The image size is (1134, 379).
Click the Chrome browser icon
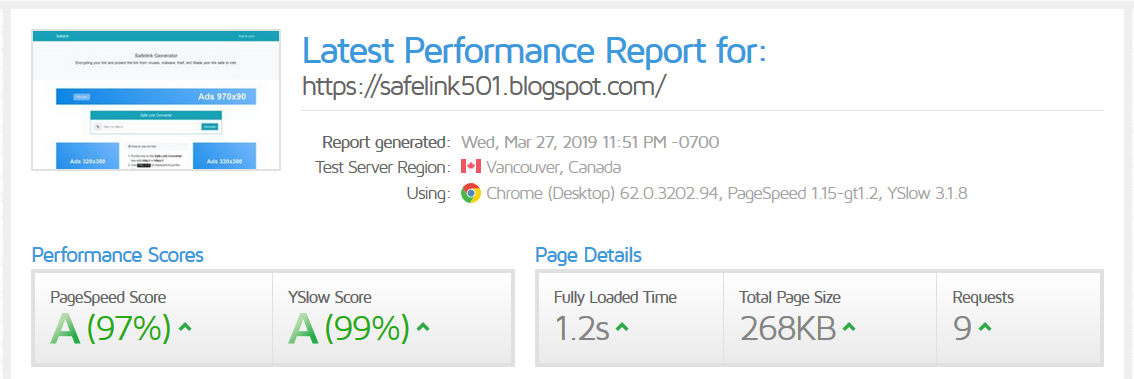tap(471, 193)
